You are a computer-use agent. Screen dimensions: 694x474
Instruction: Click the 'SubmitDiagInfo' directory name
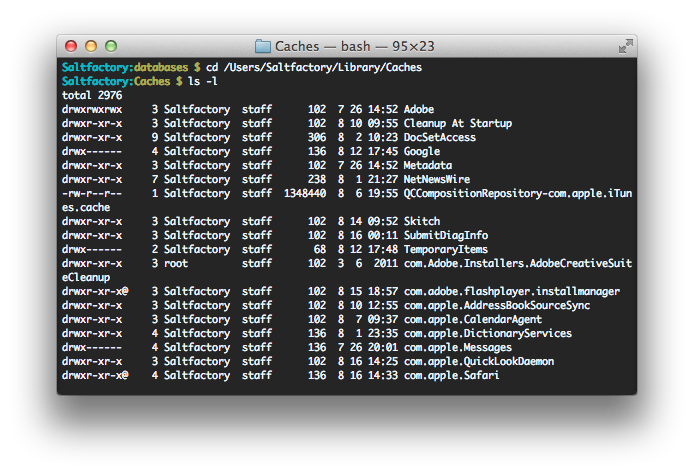coord(446,235)
